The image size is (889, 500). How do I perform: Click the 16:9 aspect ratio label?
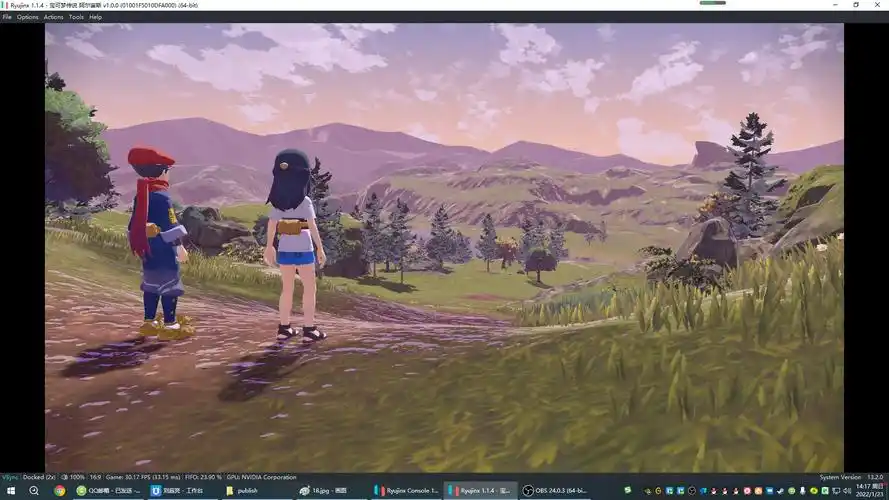[x=95, y=477]
